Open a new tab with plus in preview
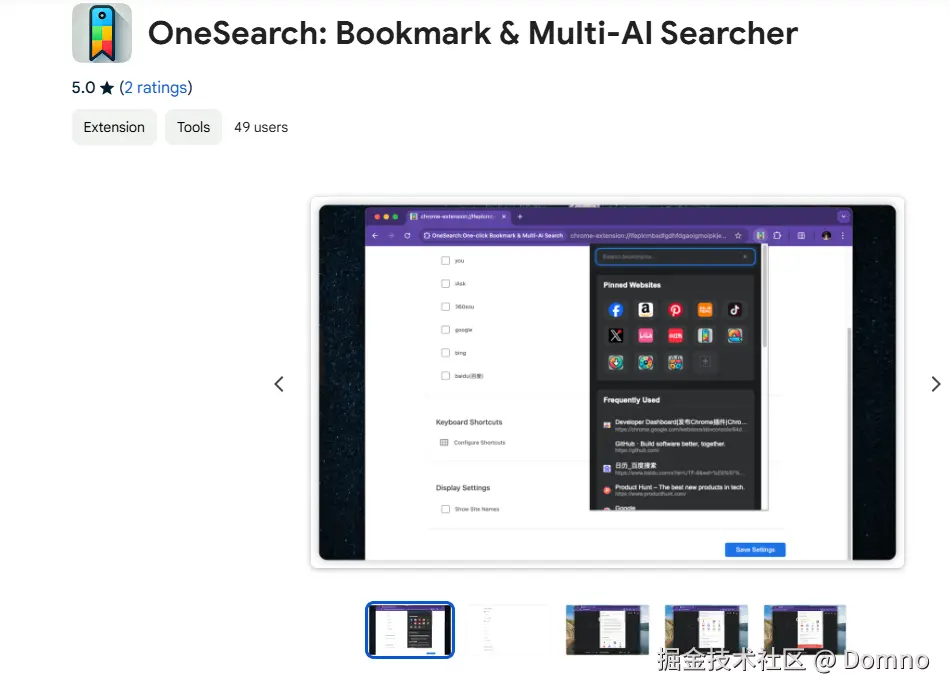The image size is (950, 694). [520, 216]
